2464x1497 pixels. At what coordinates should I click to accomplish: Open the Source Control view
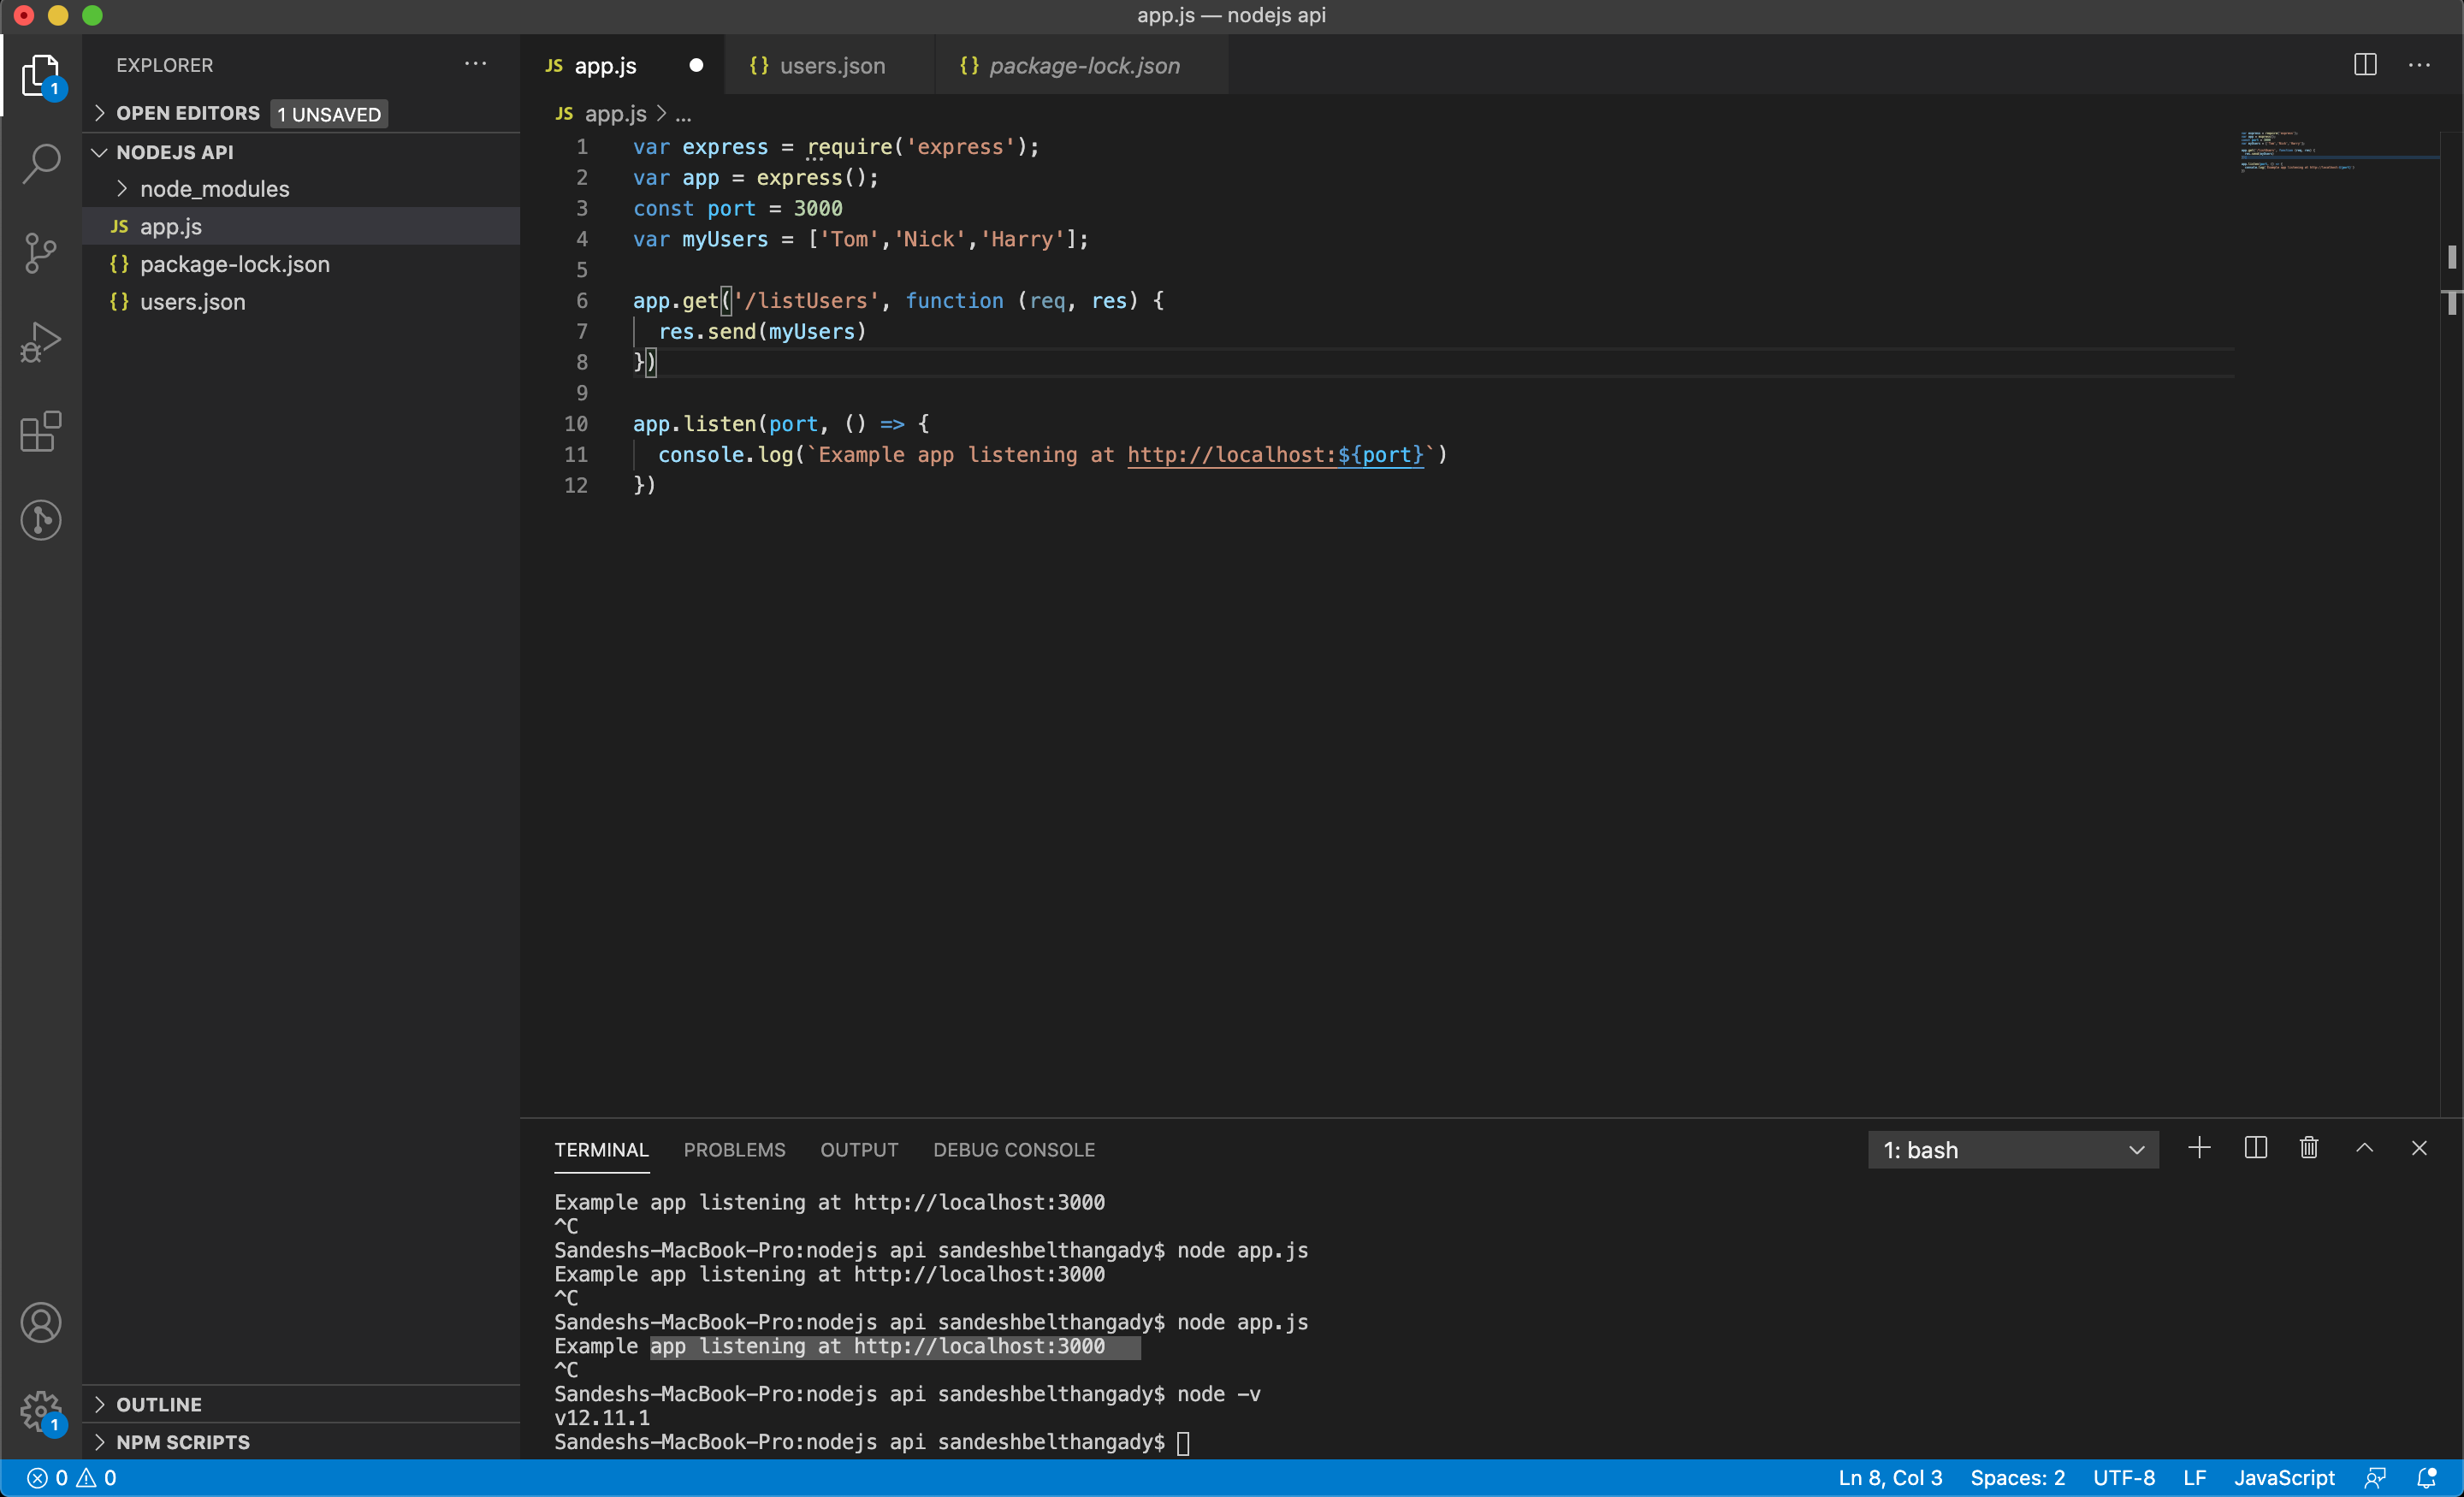point(41,253)
